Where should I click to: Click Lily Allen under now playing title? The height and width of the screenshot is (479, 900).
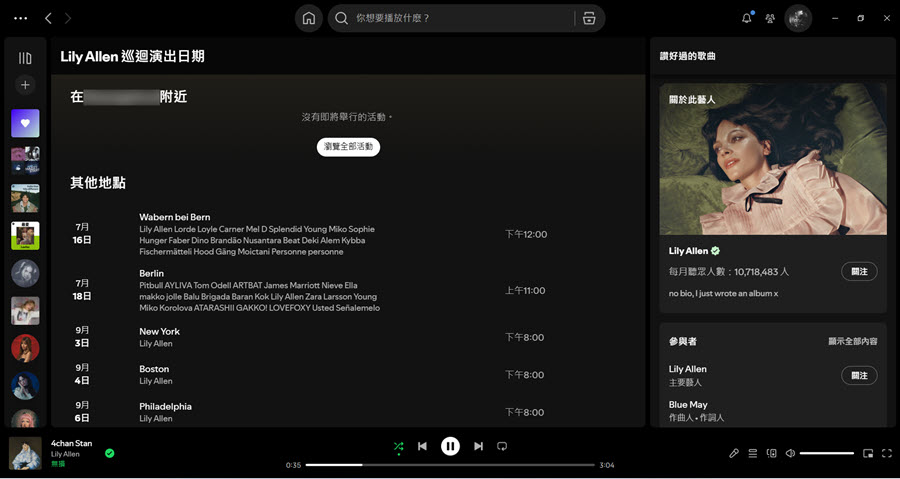(x=65, y=454)
